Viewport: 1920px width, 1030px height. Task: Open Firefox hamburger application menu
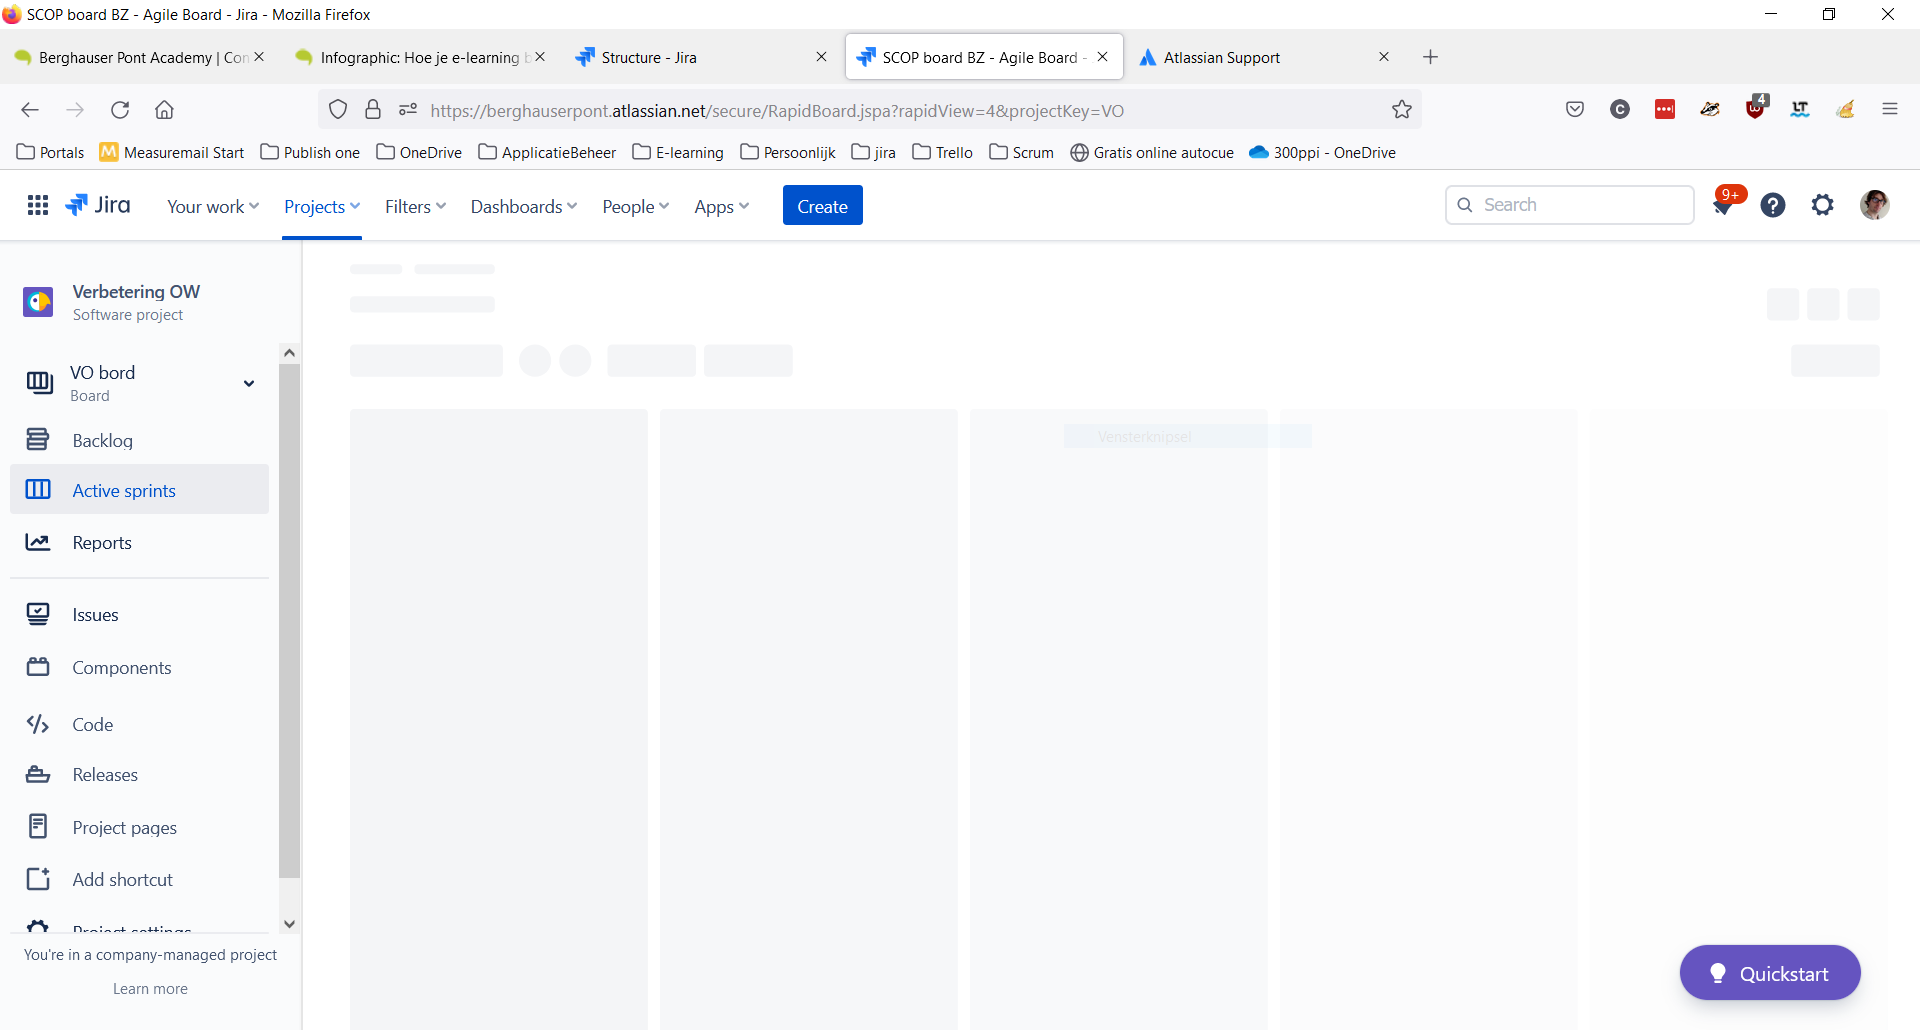point(1890,109)
